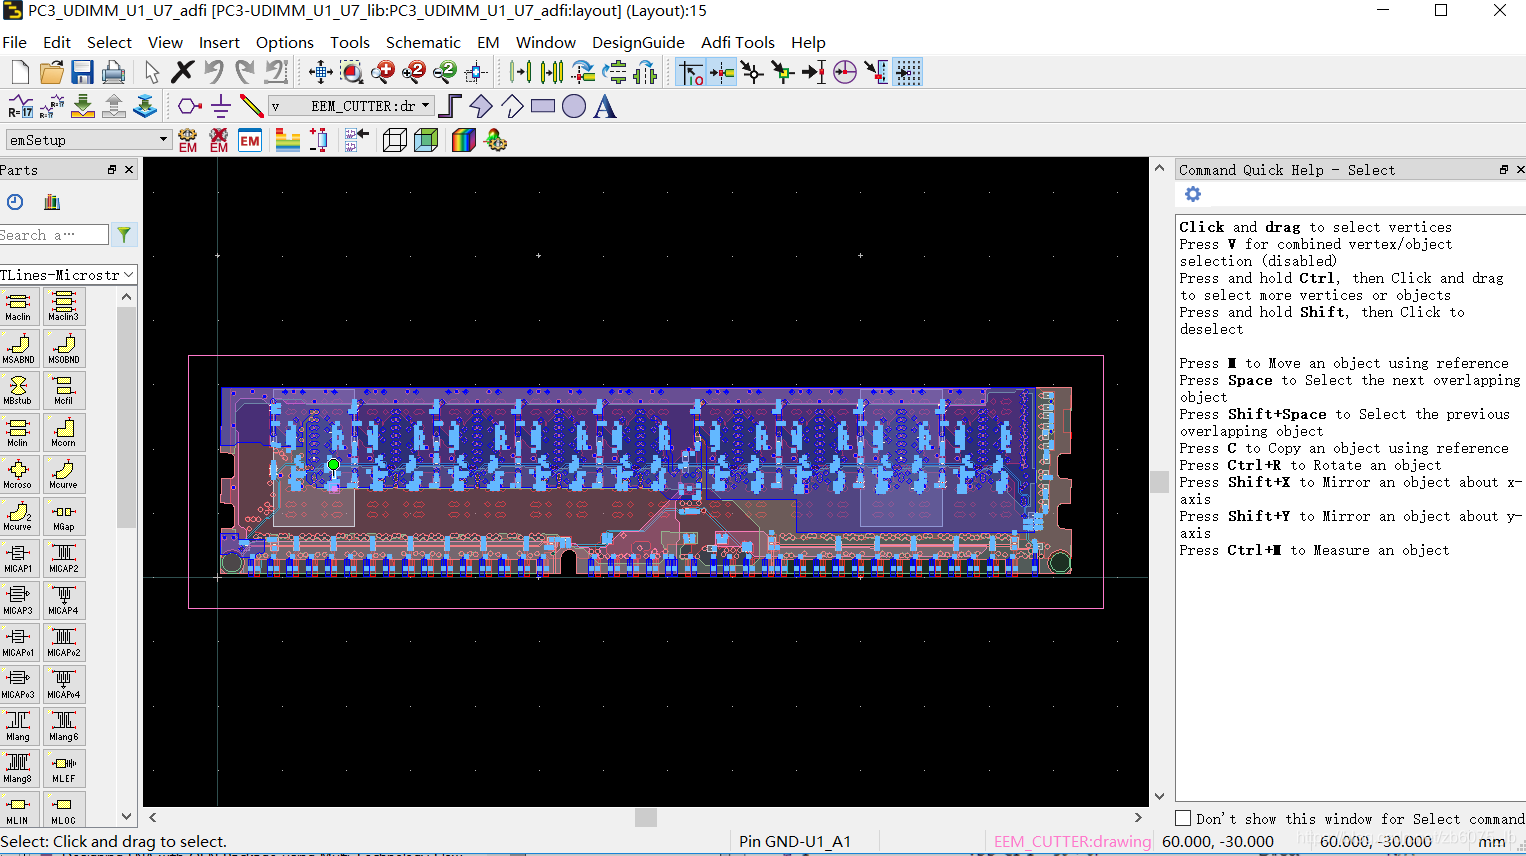Open the File menu
The width and height of the screenshot is (1526, 856).
(15, 42)
